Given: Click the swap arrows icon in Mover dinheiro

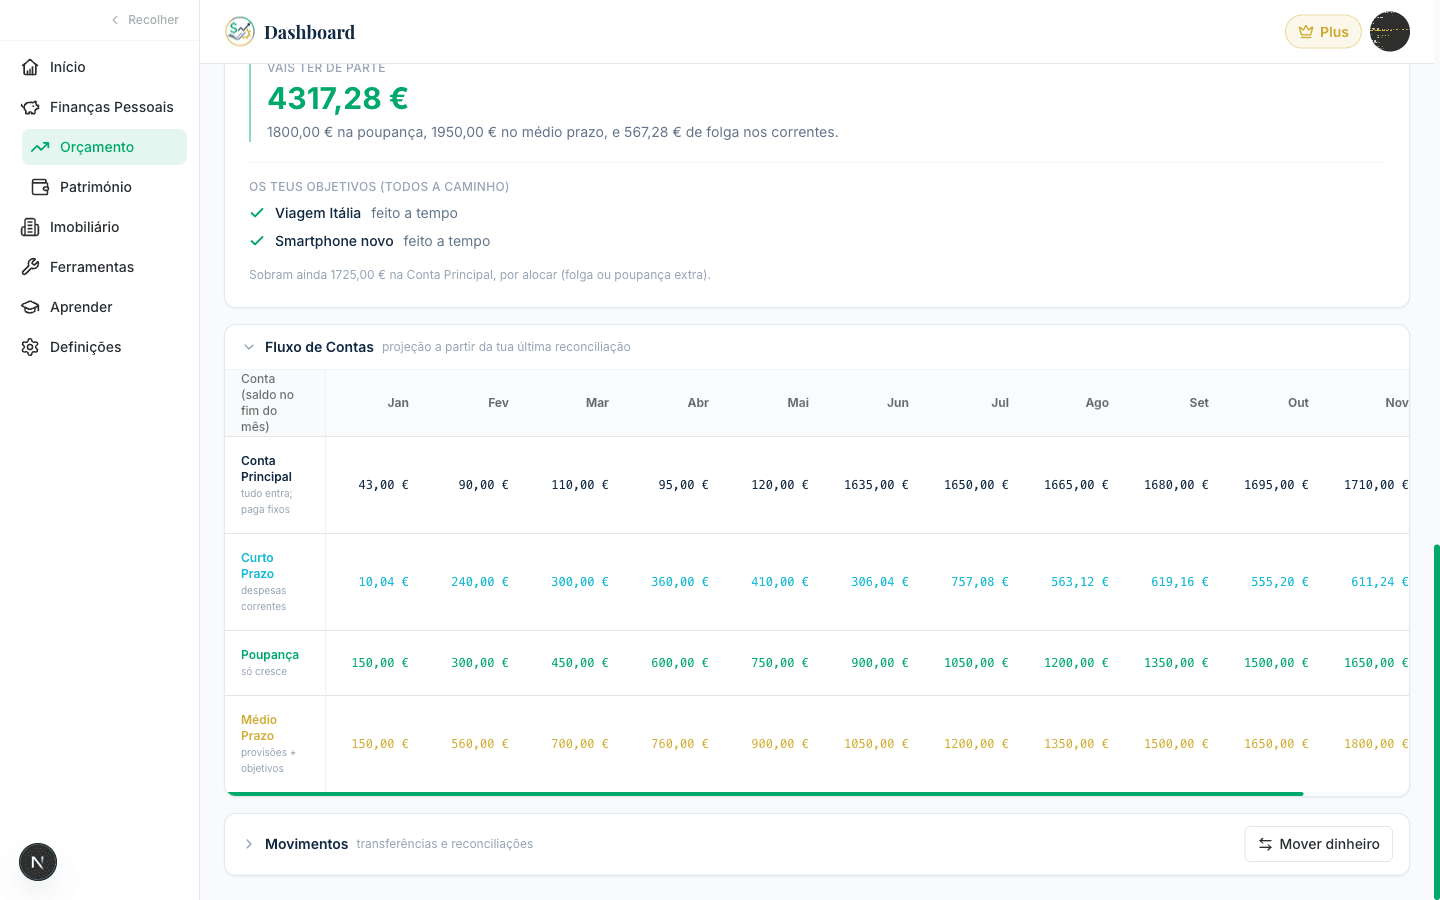Looking at the screenshot, I should [1265, 844].
